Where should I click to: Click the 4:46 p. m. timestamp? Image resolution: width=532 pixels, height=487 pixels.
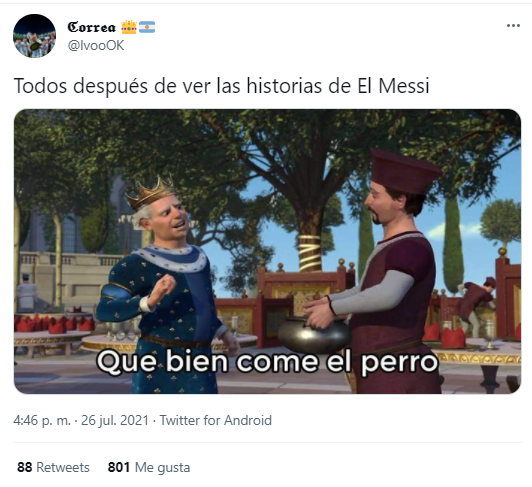42,420
